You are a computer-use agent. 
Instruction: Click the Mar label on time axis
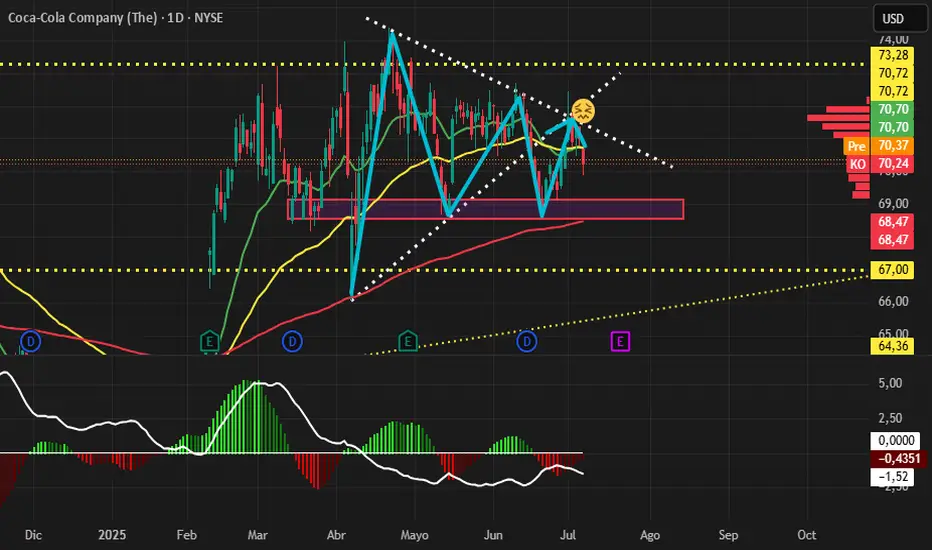(x=257, y=535)
